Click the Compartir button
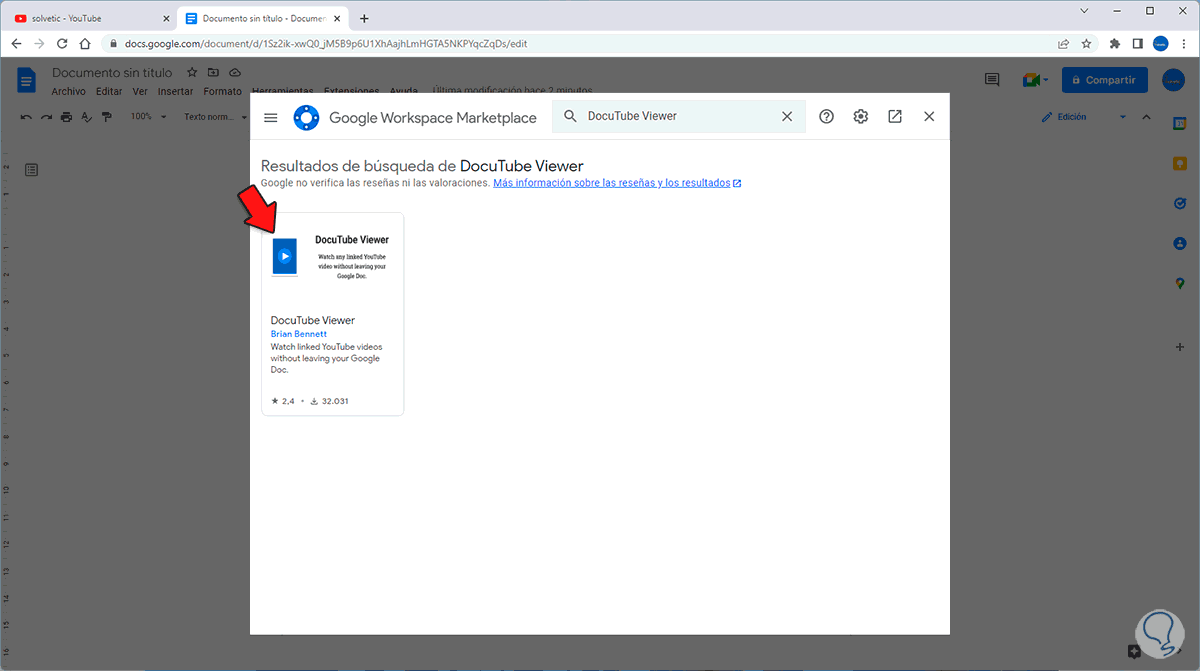The image size is (1200, 671). (1105, 80)
